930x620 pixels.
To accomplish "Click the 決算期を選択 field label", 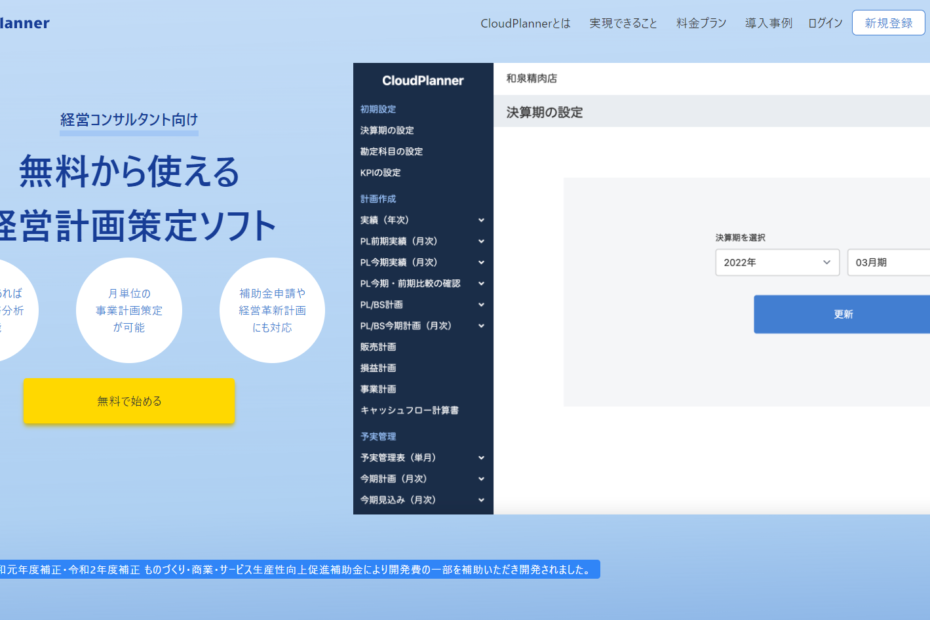I will (x=740, y=238).
